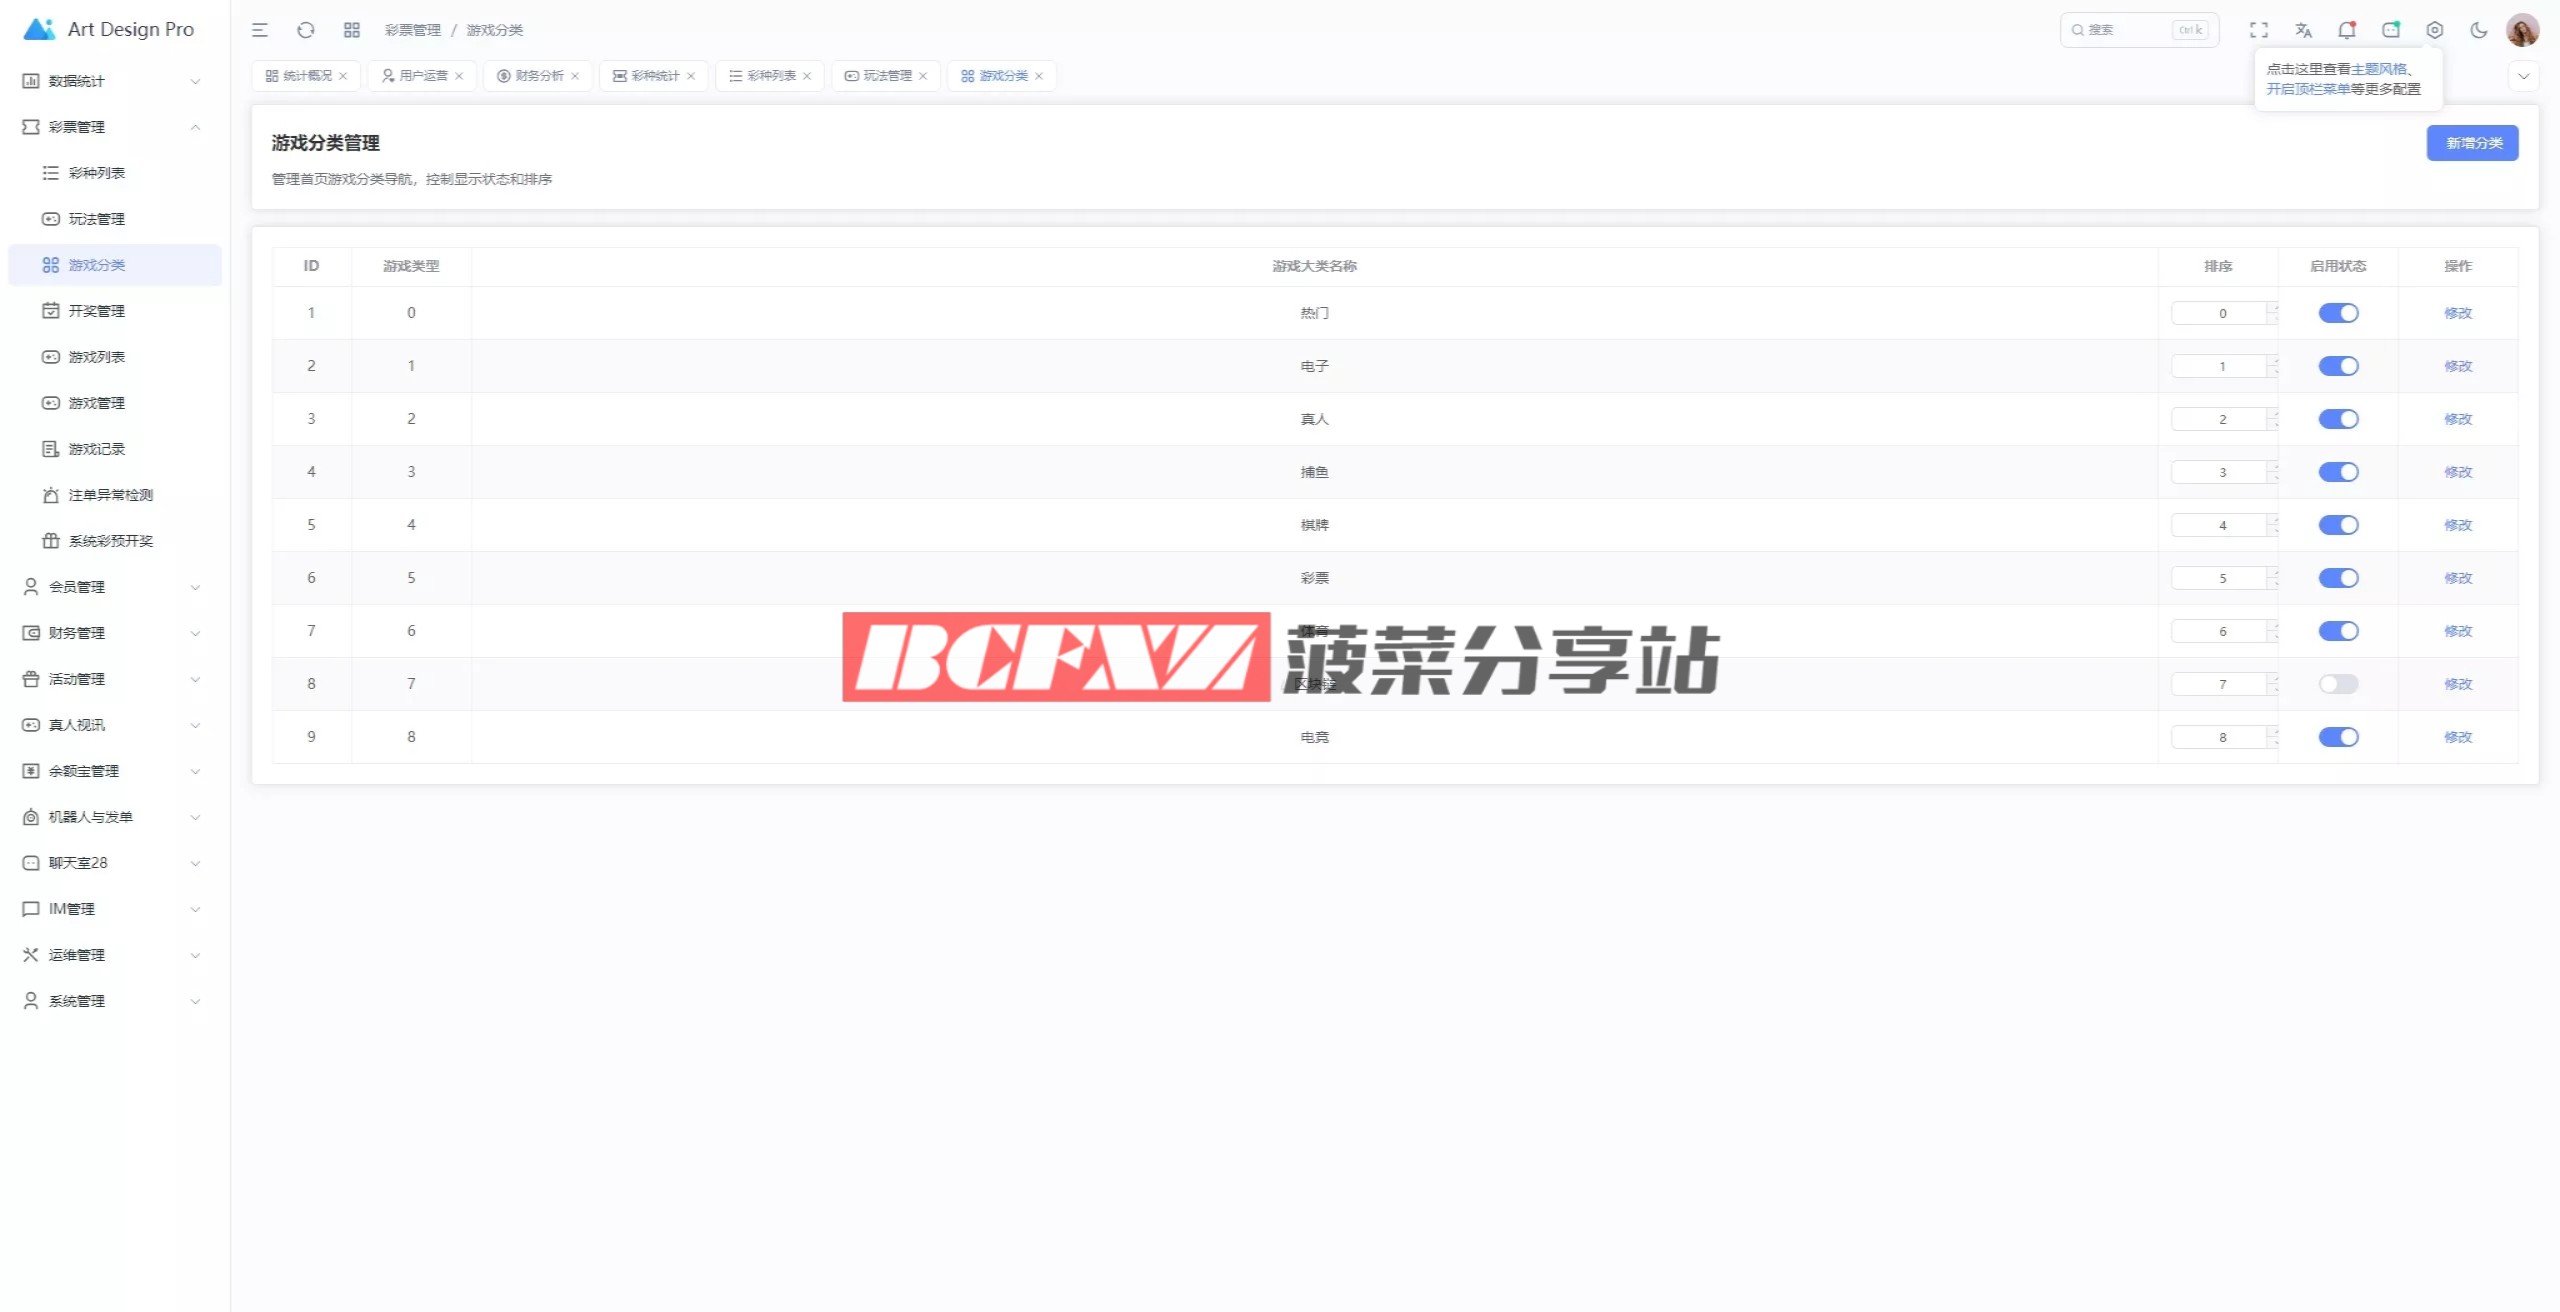This screenshot has width=2560, height=1312.
Task: Collapse the sidebar with the menu icon
Action: [260, 30]
